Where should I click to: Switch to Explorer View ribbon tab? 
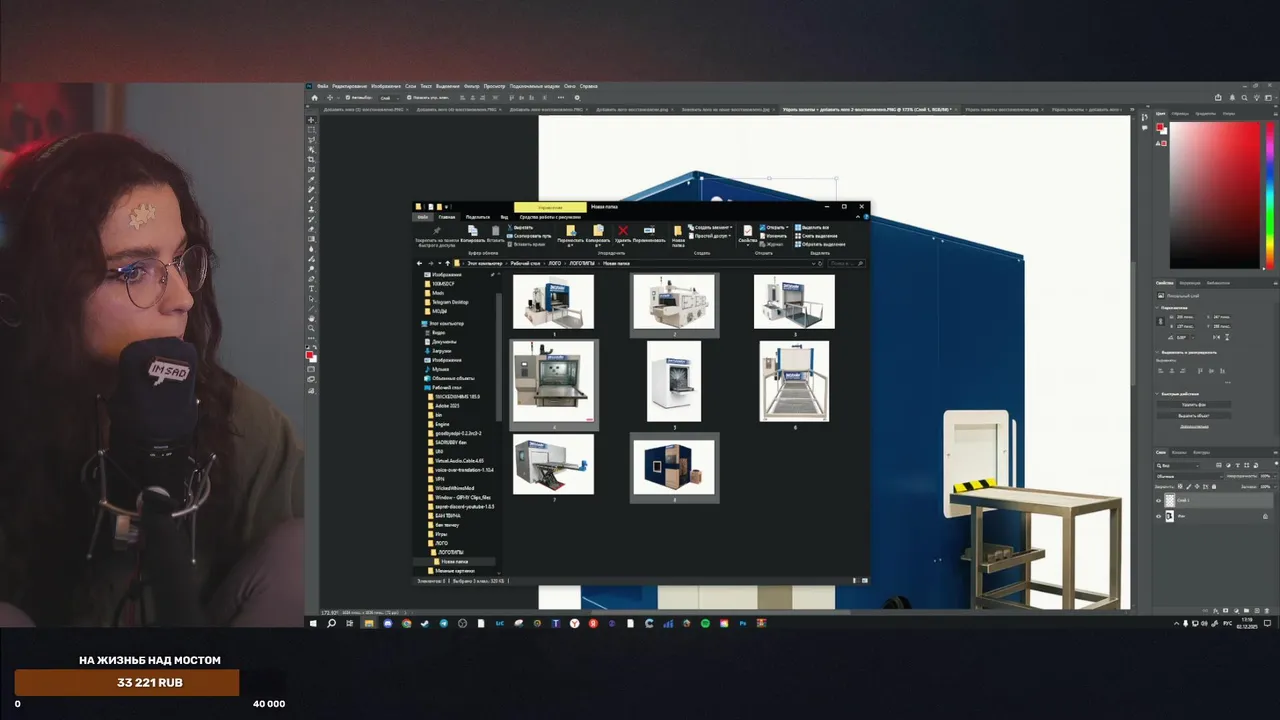504,217
